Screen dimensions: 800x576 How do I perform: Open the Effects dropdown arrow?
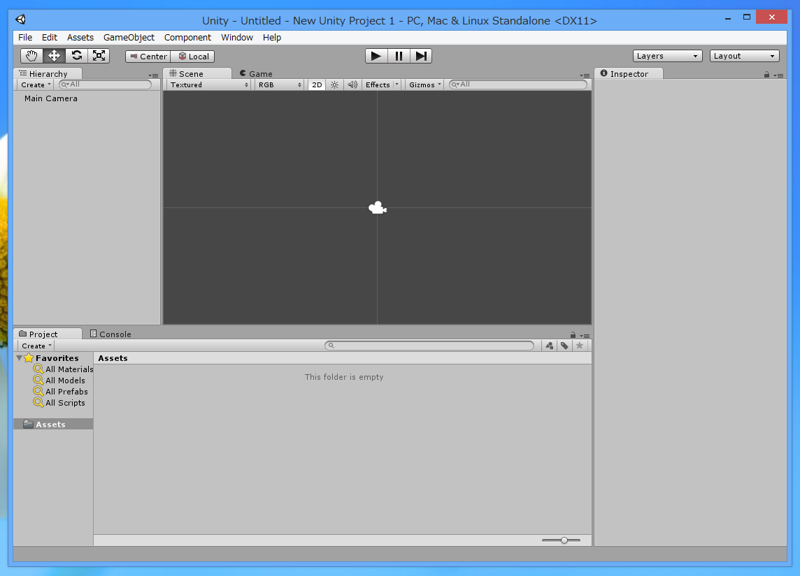point(397,85)
